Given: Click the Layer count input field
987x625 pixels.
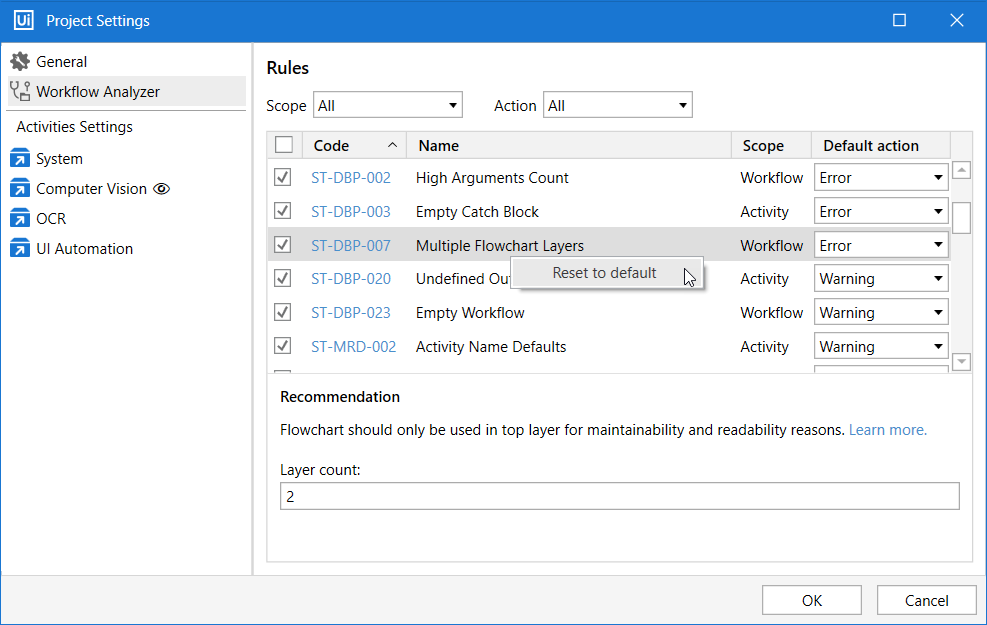Looking at the screenshot, I should click(619, 496).
